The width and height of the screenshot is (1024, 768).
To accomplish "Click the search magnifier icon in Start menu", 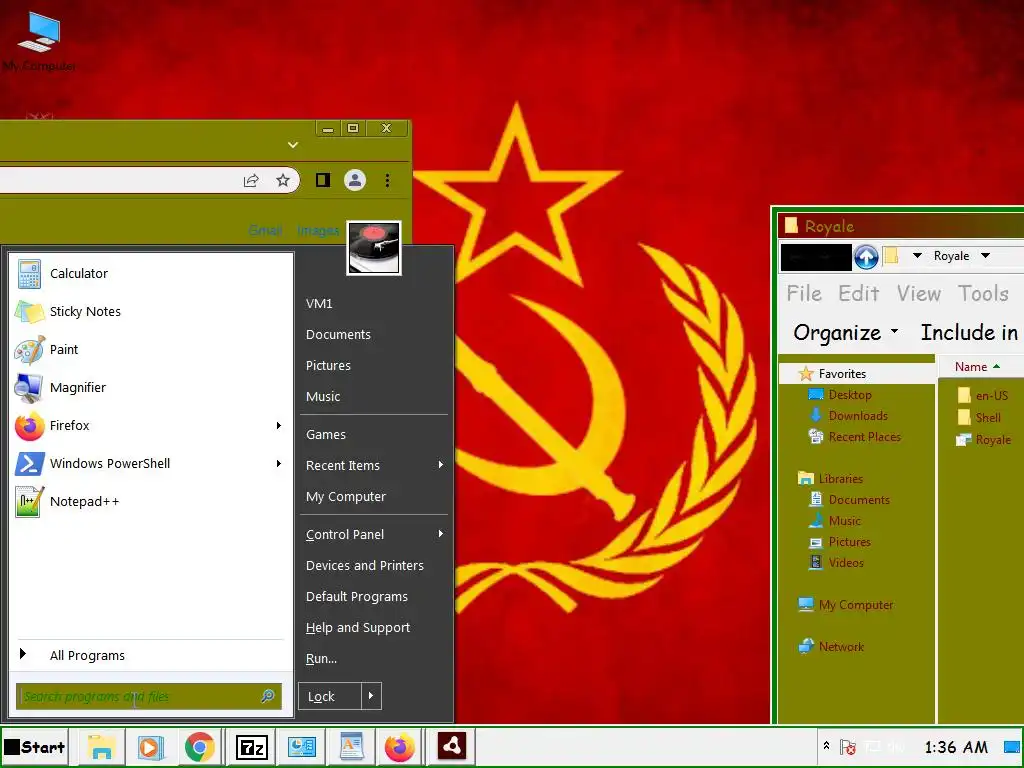I will (268, 696).
